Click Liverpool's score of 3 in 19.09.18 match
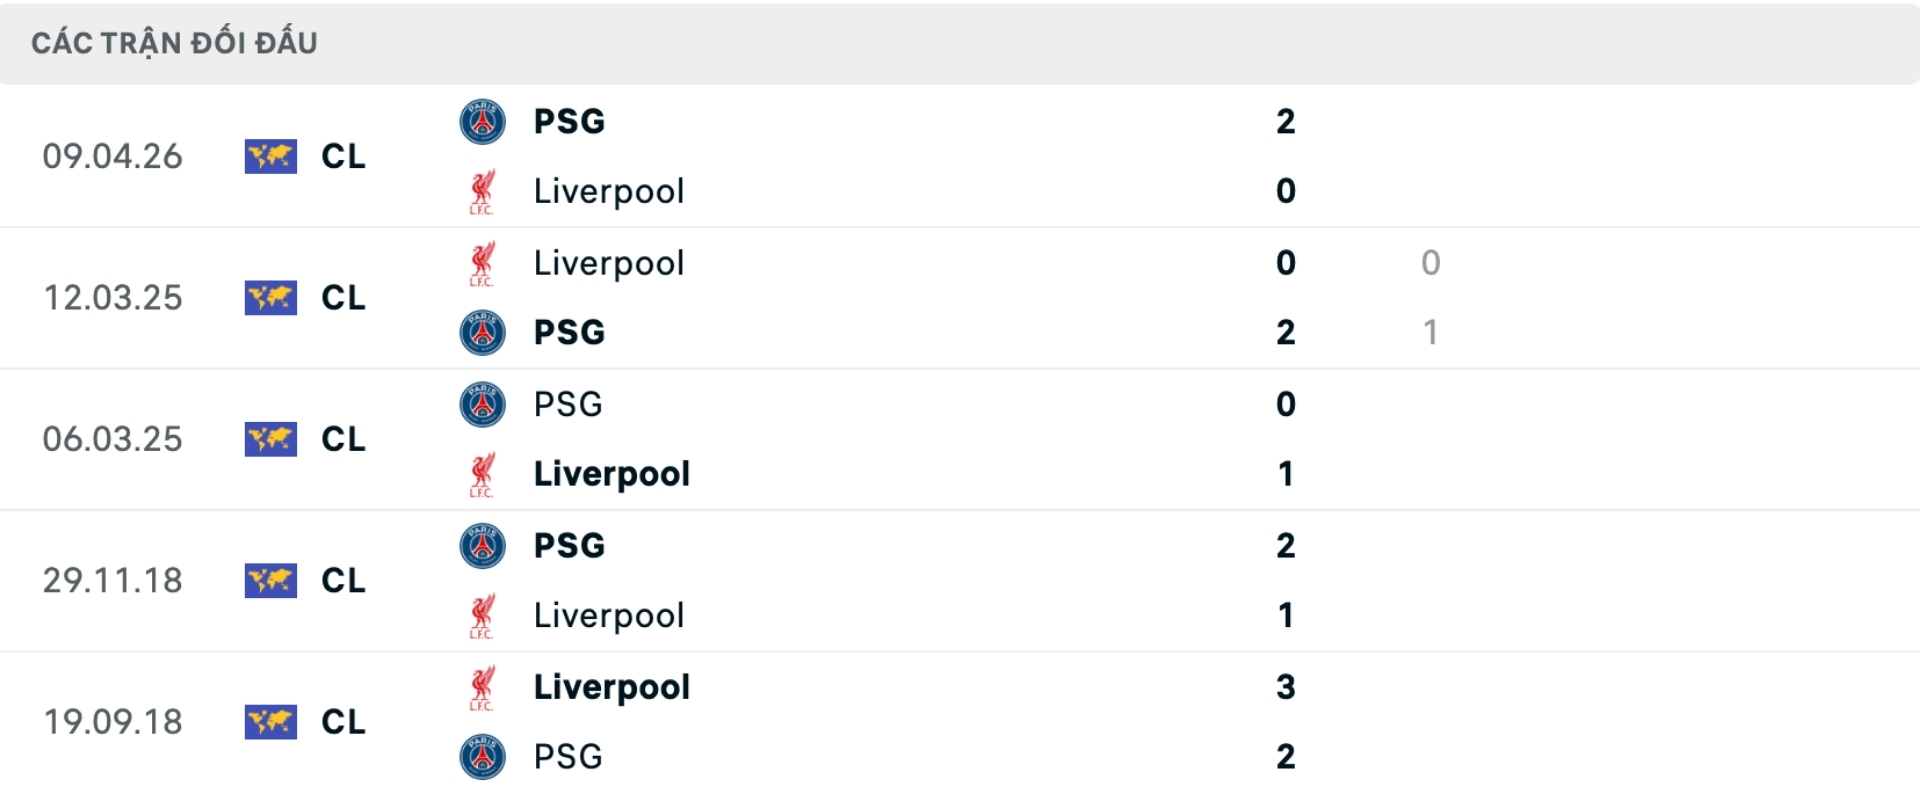The width and height of the screenshot is (1920, 792). click(x=1285, y=687)
